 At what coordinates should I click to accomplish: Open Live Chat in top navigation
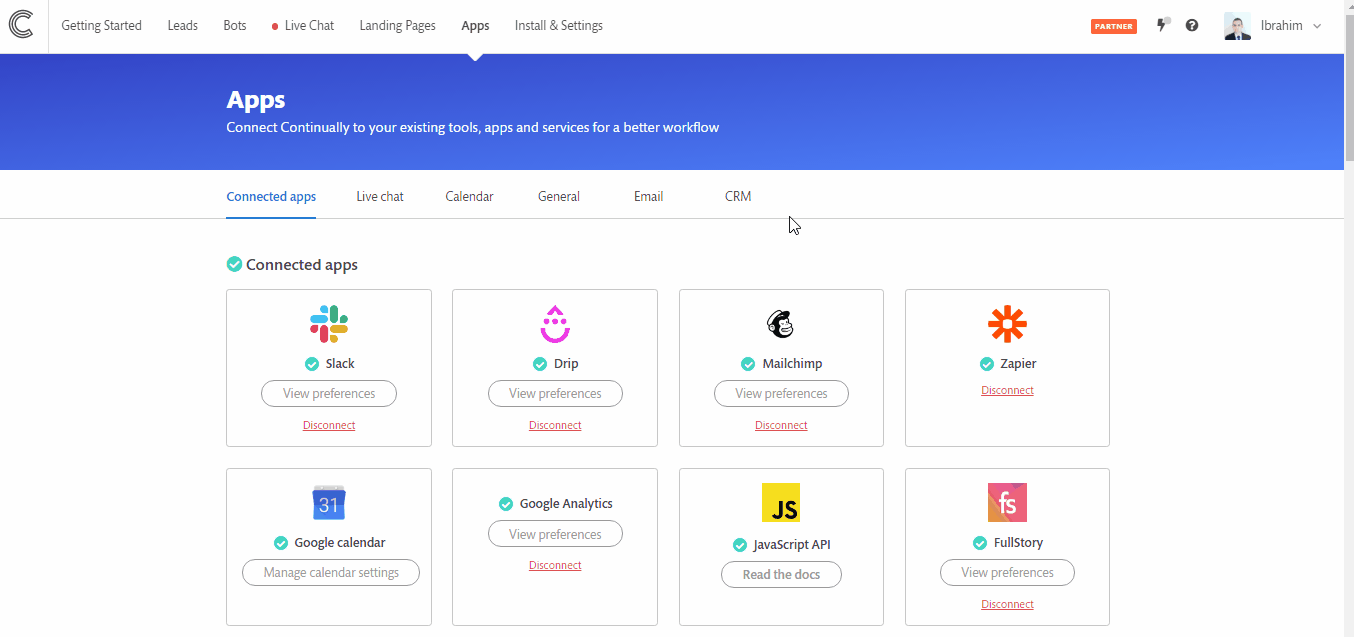309,26
